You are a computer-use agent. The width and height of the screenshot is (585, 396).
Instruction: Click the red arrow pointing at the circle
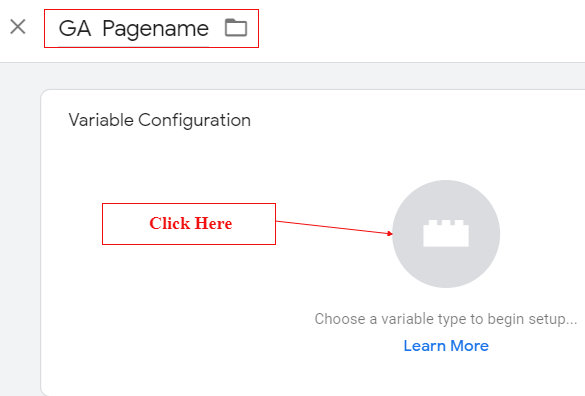(x=334, y=227)
